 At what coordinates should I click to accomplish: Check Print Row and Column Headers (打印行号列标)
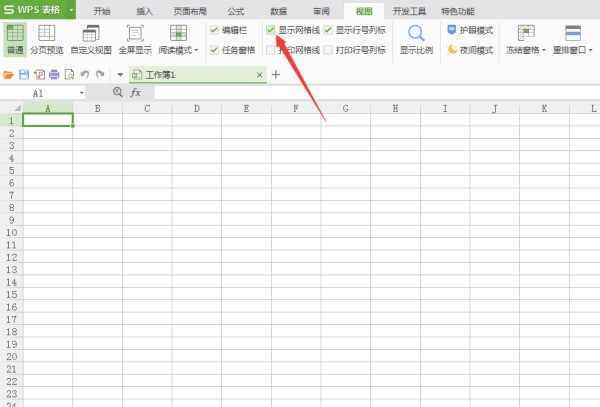click(x=328, y=50)
